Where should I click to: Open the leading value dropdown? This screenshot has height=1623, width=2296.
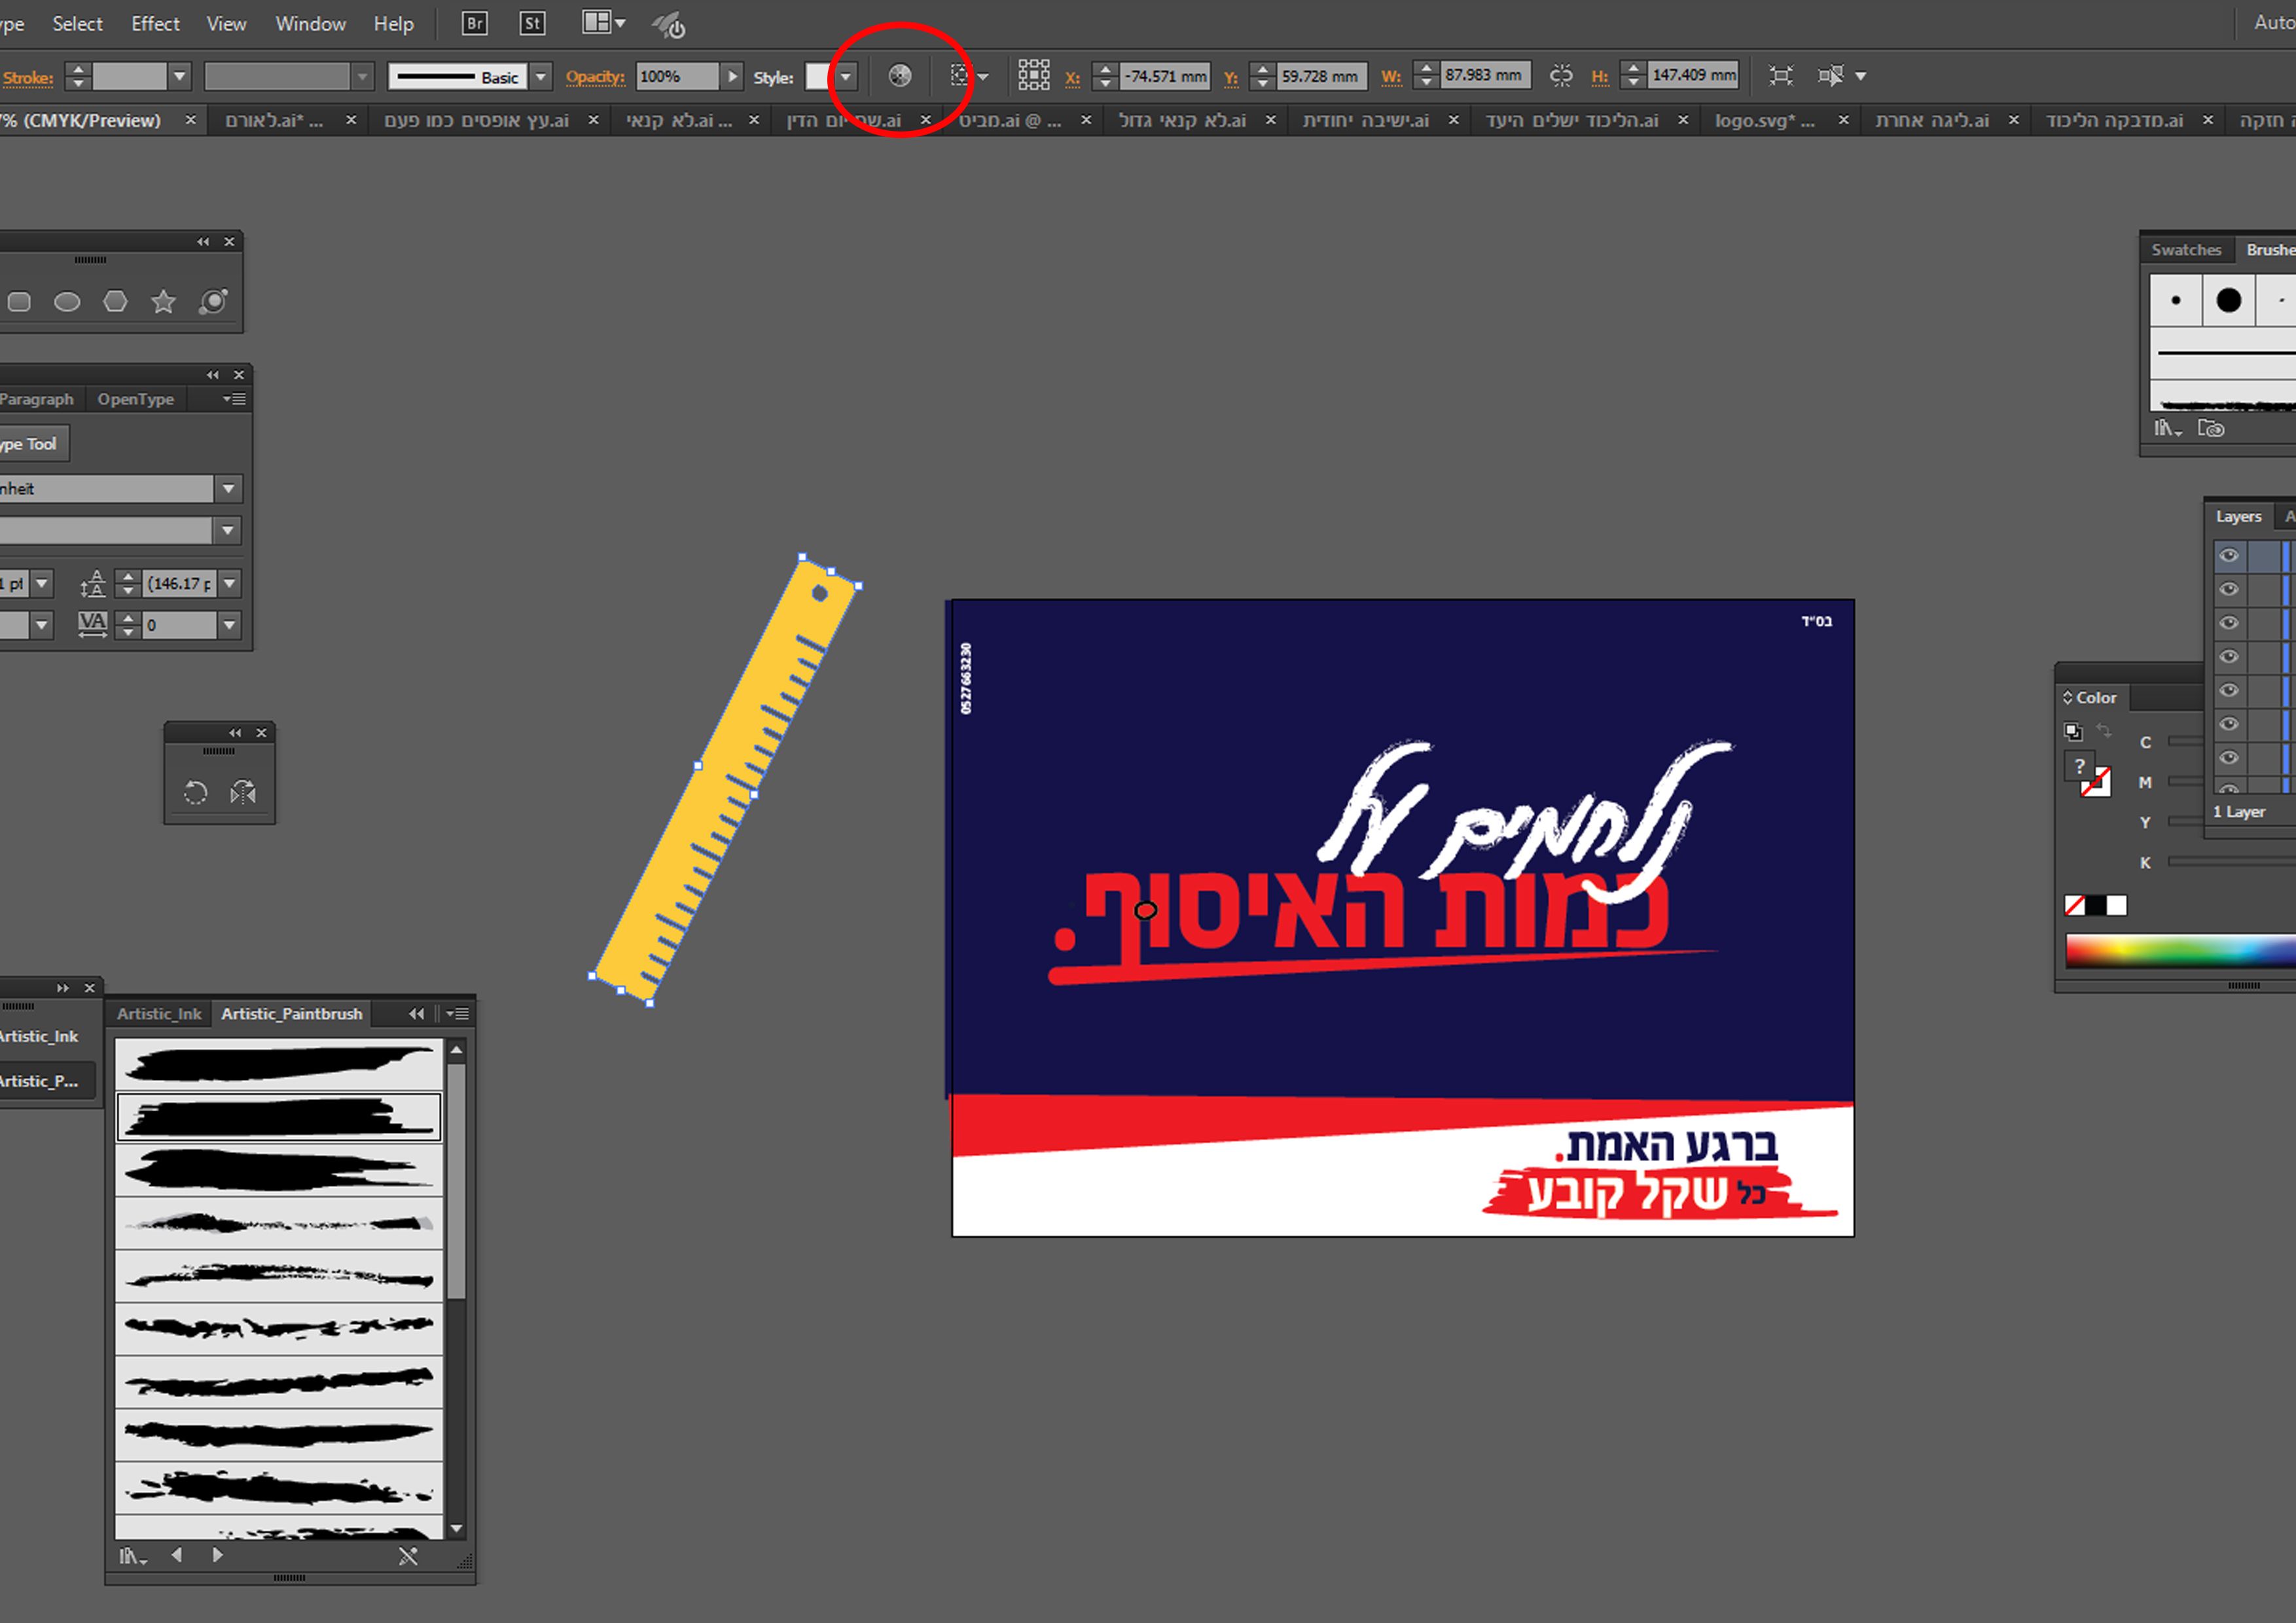point(230,583)
